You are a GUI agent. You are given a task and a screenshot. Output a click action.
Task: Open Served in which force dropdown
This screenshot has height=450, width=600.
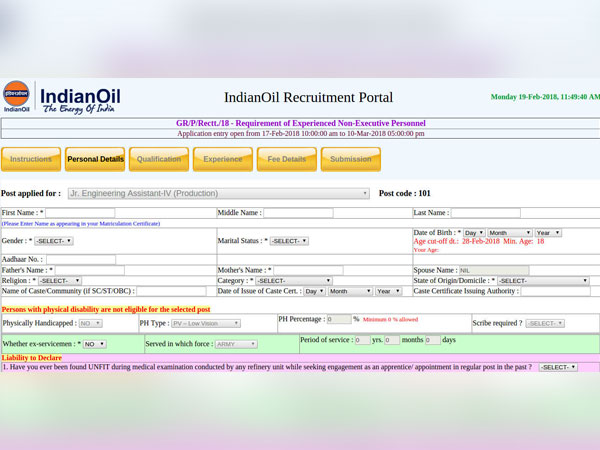click(x=236, y=344)
